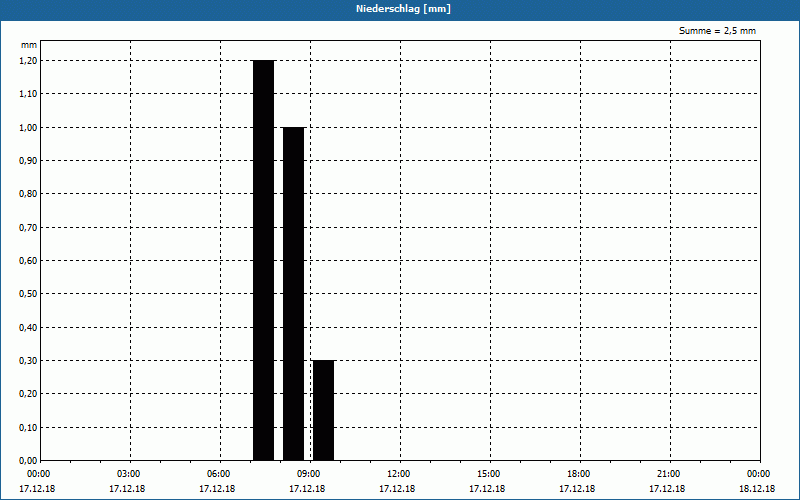800x500 pixels.
Task: Click the 1,00 y-axis value
Action: pyautogui.click(x=28, y=127)
